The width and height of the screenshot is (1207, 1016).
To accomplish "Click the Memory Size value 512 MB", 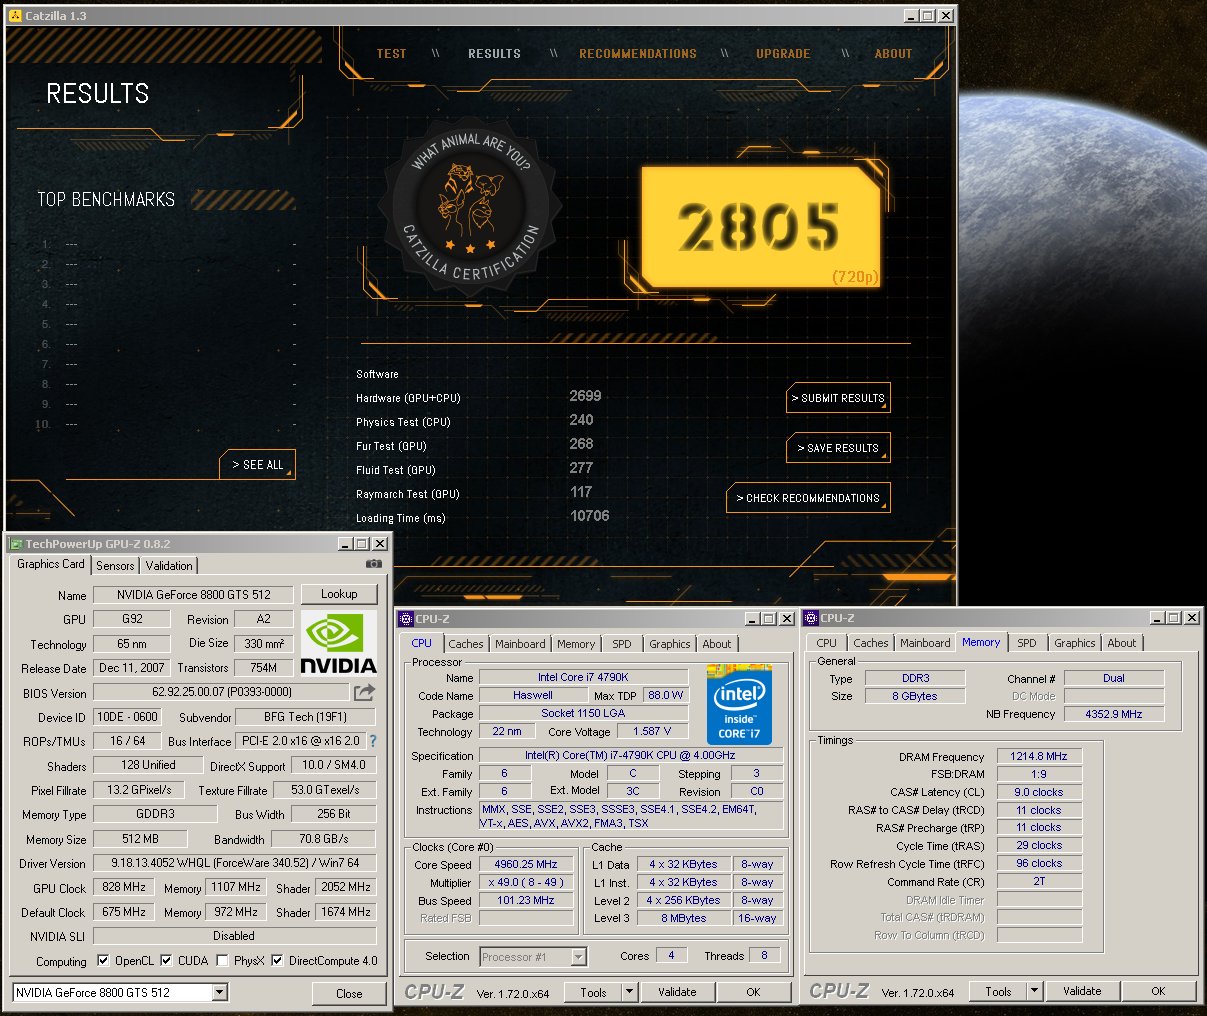I will coord(140,839).
